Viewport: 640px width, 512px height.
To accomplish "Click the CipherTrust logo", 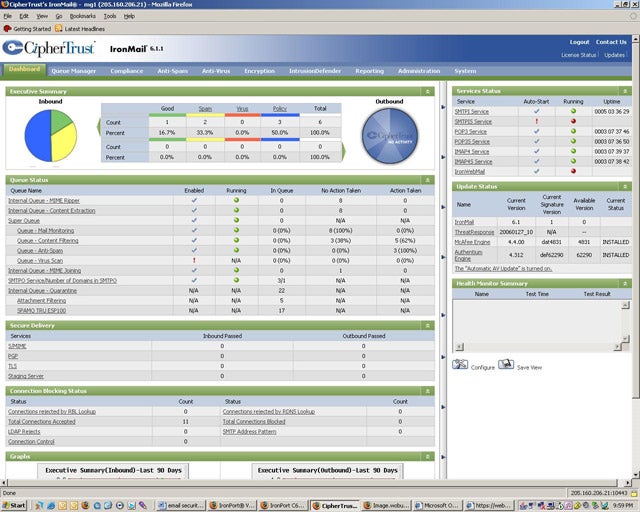I will pyautogui.click(x=49, y=48).
